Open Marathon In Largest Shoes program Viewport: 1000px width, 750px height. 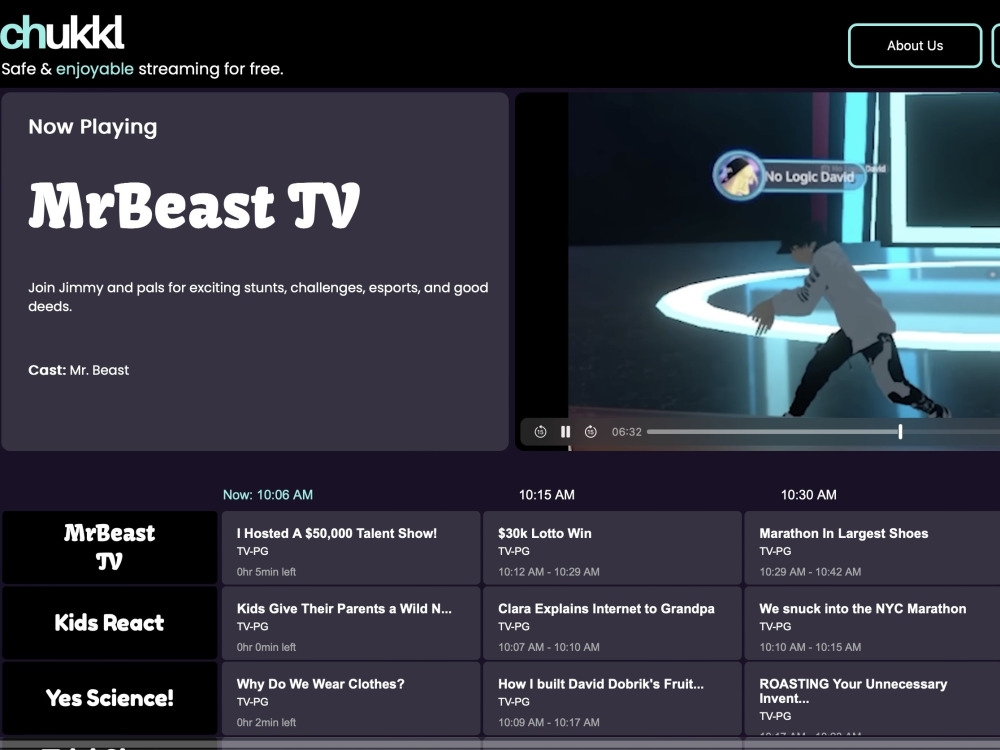(872, 547)
